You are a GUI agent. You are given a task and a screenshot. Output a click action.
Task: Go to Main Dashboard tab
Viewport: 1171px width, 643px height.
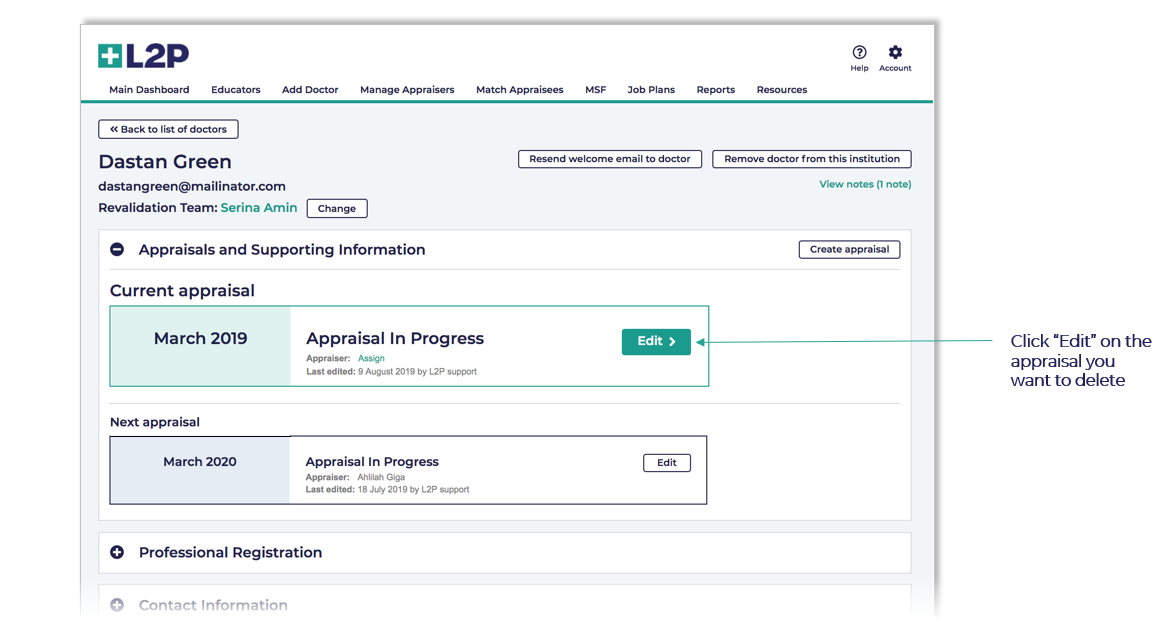click(149, 90)
